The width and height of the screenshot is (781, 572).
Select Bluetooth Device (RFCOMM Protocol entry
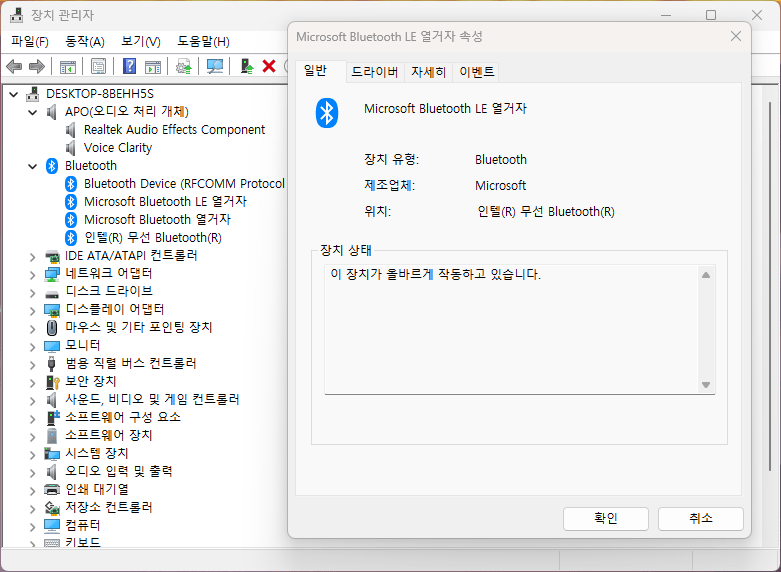[184, 183]
